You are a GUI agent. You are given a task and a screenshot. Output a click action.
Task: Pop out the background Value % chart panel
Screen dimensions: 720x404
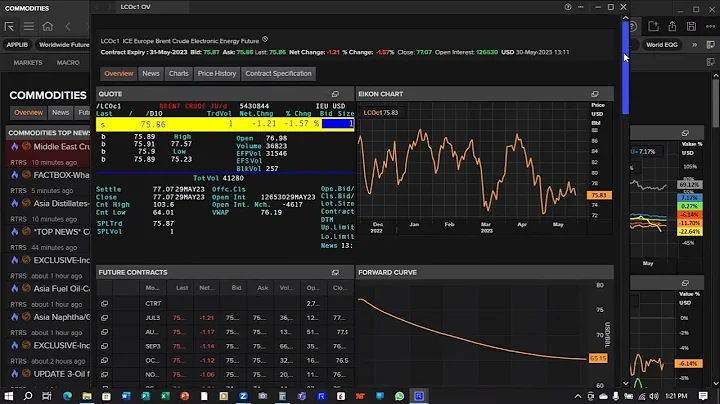click(685, 133)
